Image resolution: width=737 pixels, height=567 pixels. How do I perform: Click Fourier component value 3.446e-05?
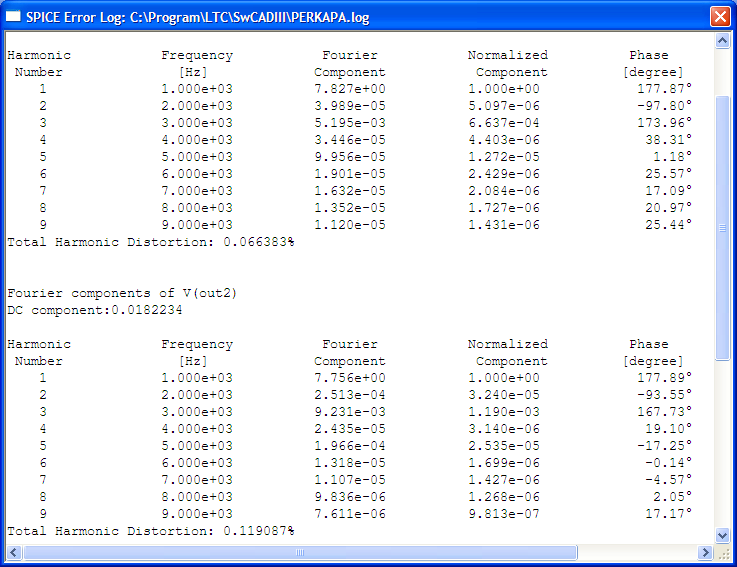pos(350,140)
